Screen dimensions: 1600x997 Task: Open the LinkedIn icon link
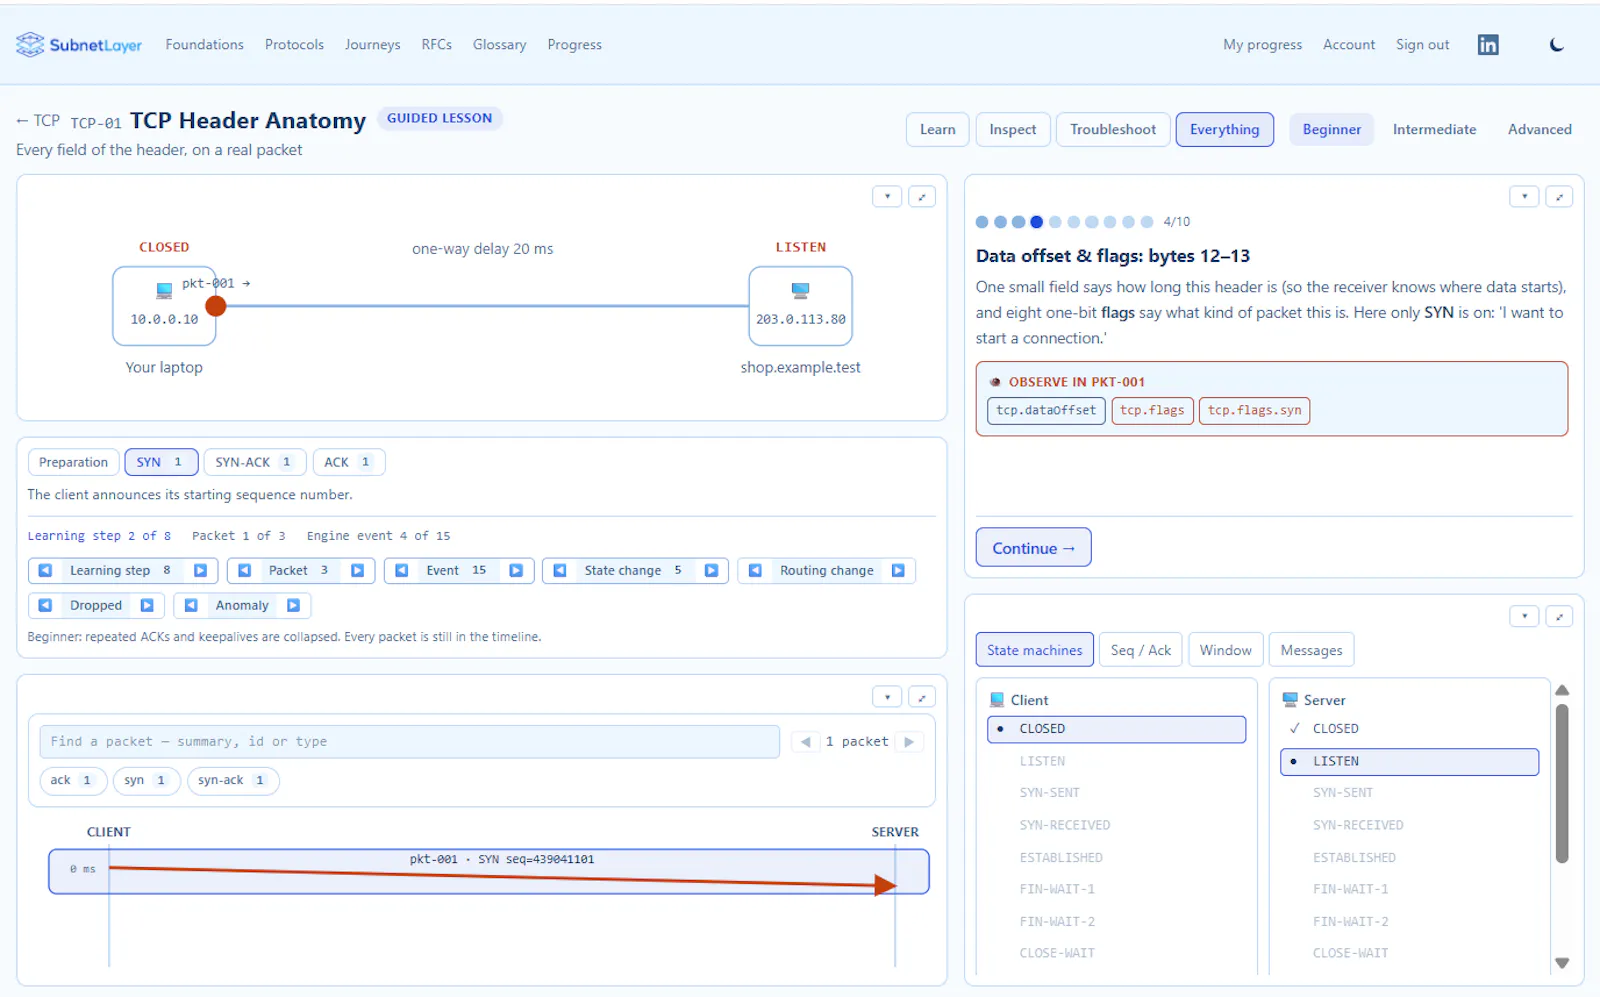[x=1488, y=45]
